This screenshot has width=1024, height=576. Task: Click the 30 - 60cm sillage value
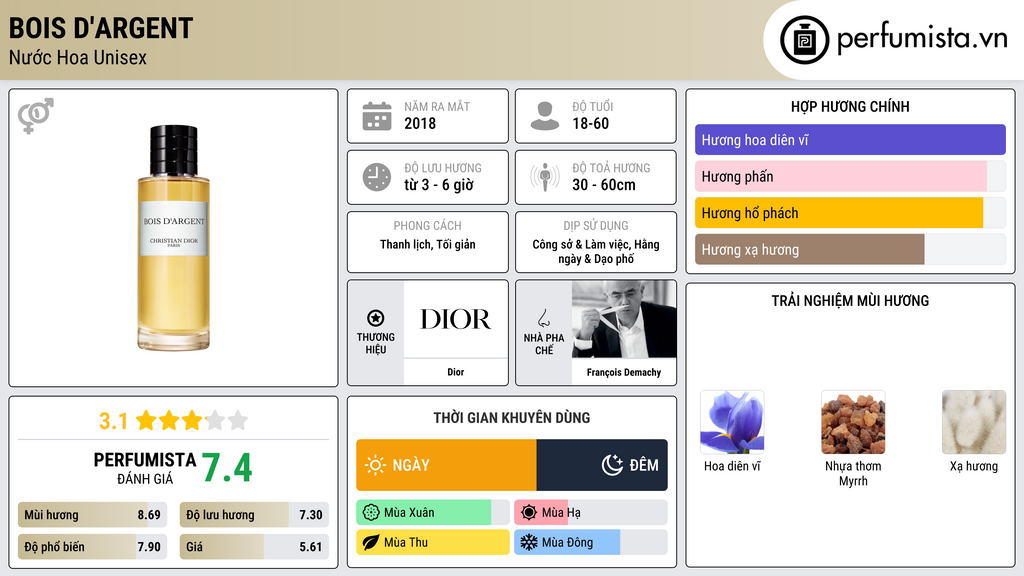tap(603, 185)
